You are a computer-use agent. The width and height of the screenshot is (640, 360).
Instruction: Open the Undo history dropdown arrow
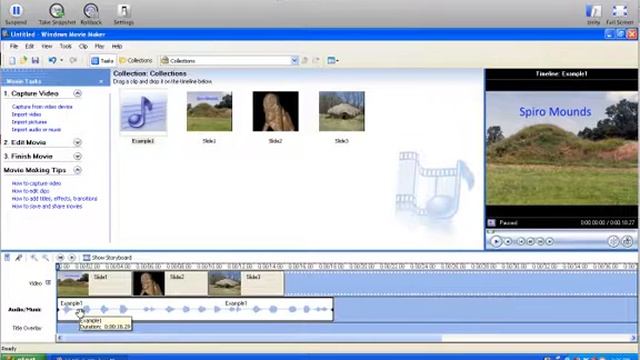pyautogui.click(x=62, y=60)
